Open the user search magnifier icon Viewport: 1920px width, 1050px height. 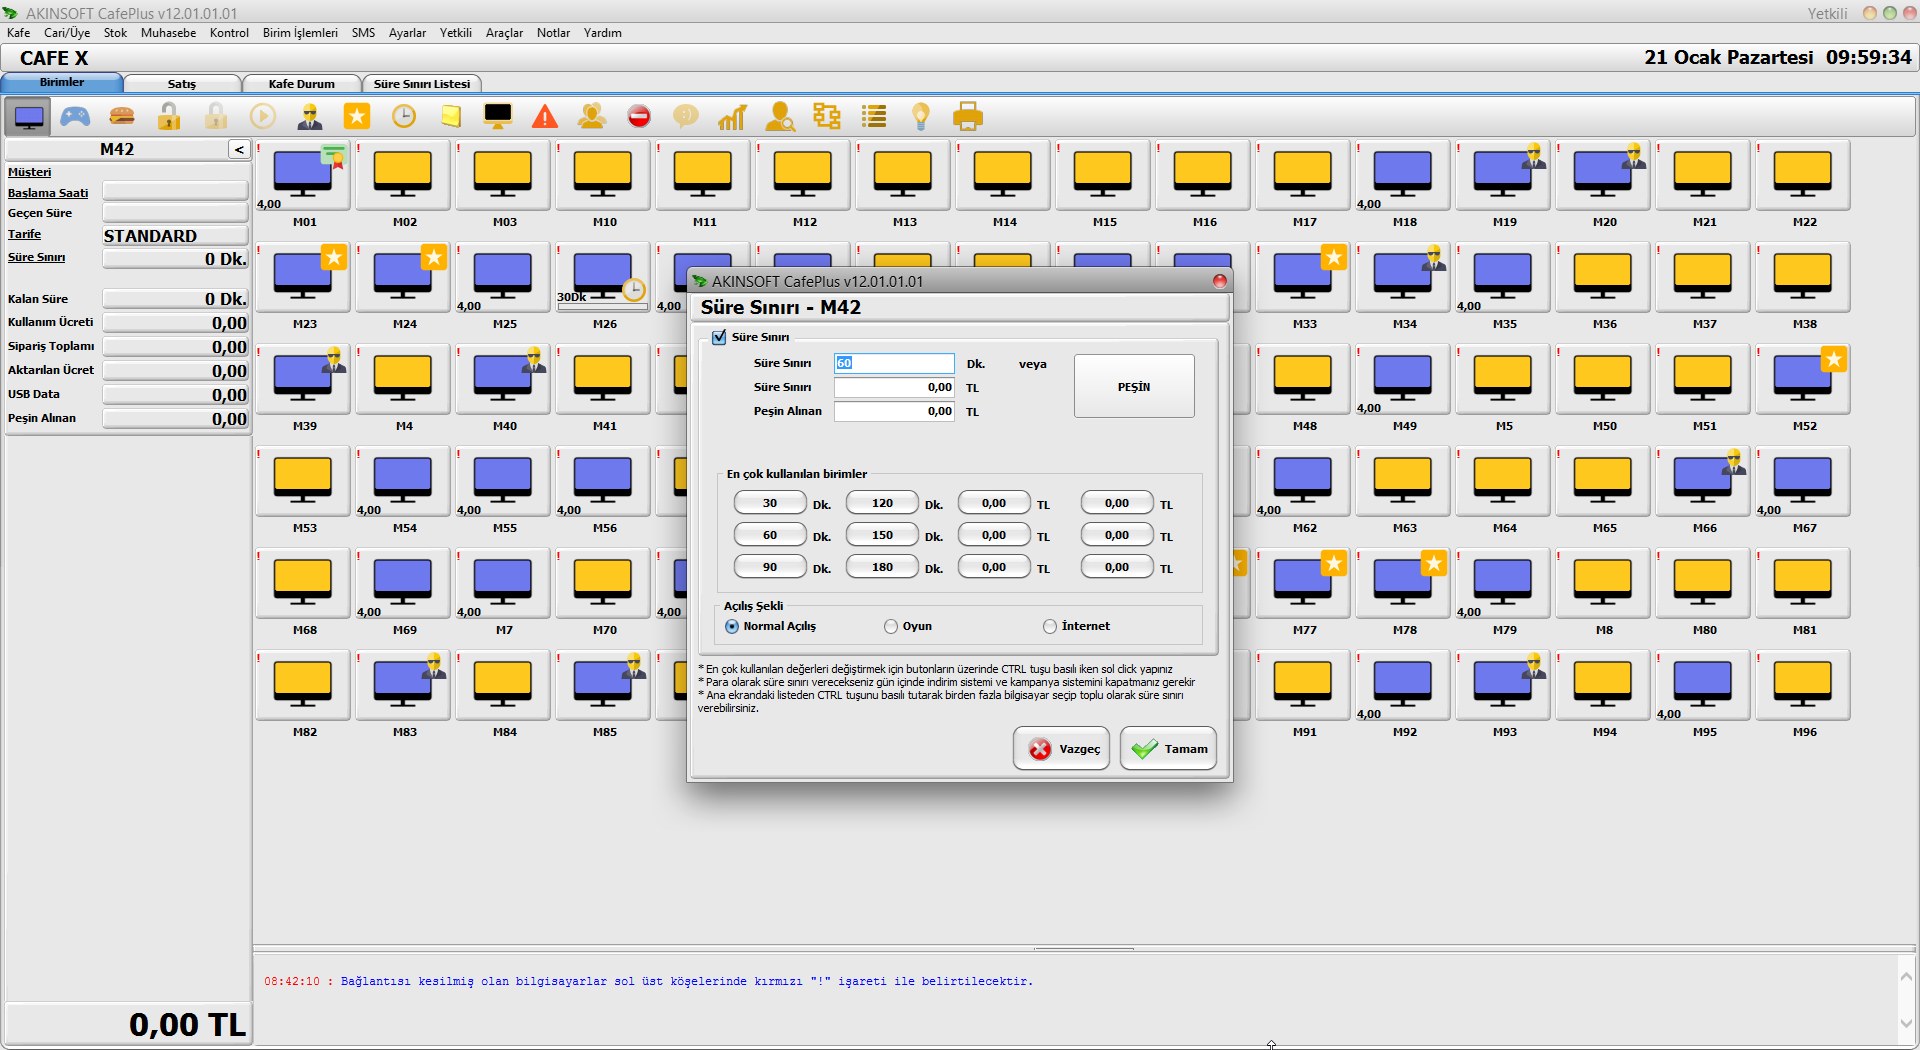[x=779, y=117]
